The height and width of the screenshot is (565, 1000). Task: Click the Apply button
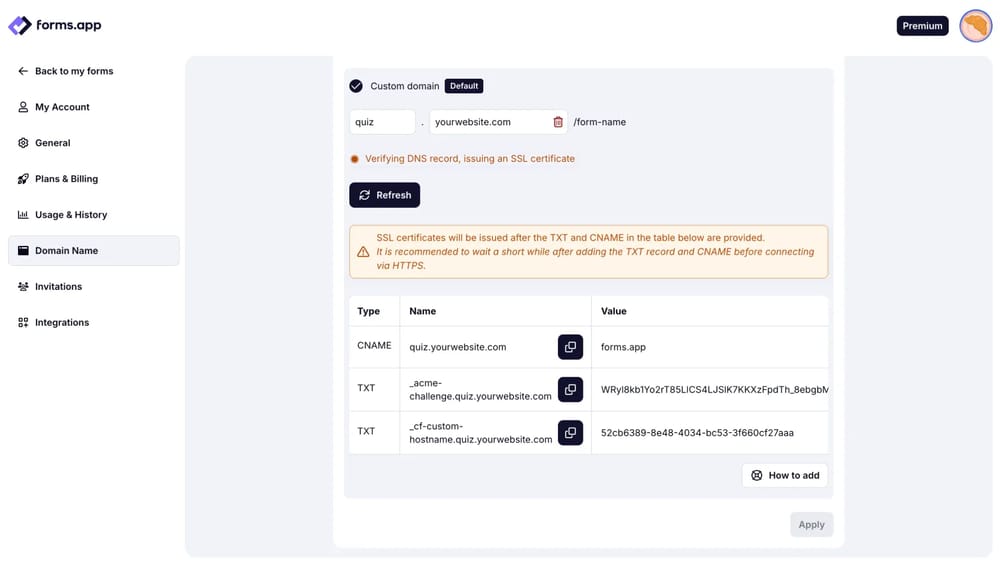pos(811,525)
